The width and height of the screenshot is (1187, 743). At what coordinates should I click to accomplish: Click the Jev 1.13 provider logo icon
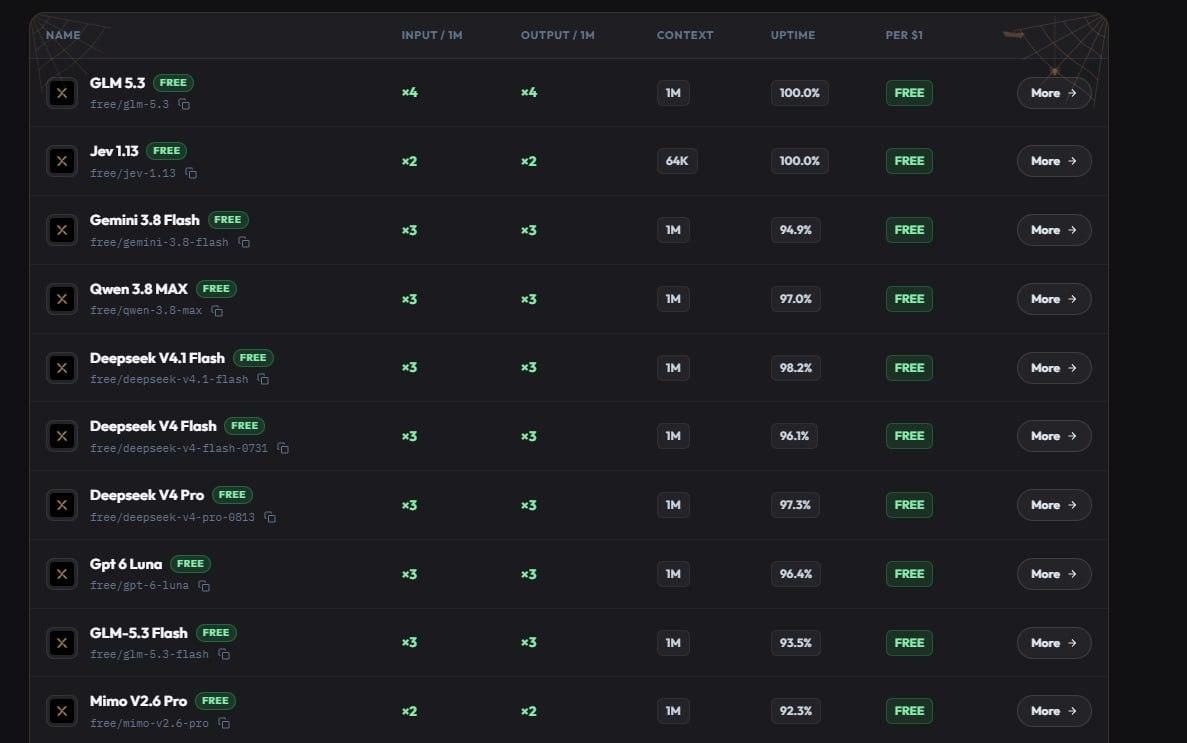[62, 161]
